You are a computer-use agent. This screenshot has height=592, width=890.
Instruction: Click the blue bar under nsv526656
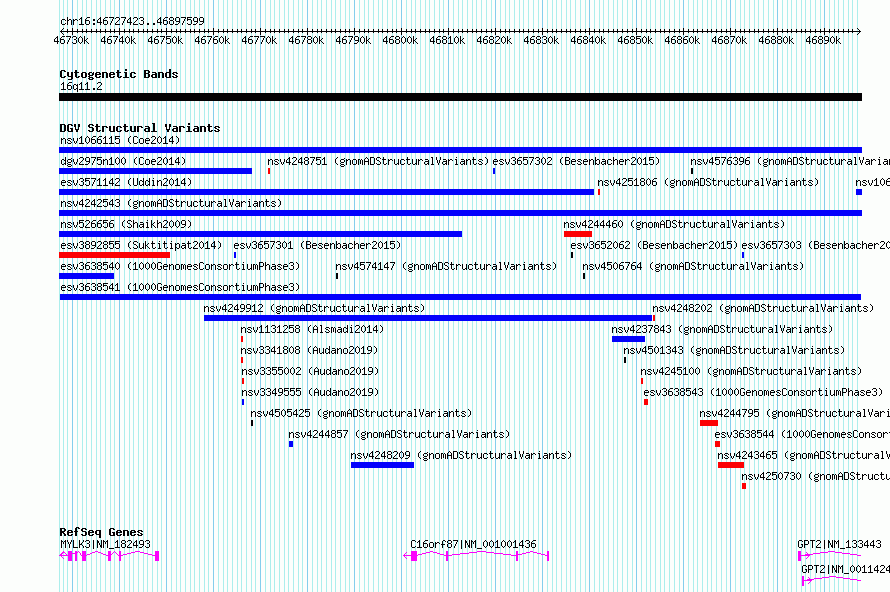pyautogui.click(x=261, y=234)
